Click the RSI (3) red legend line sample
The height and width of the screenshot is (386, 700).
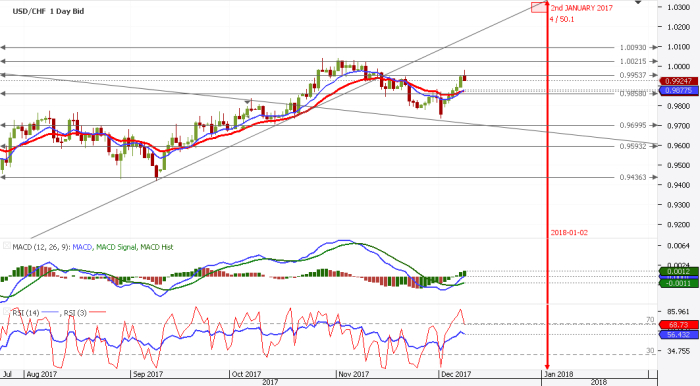(x=97, y=312)
